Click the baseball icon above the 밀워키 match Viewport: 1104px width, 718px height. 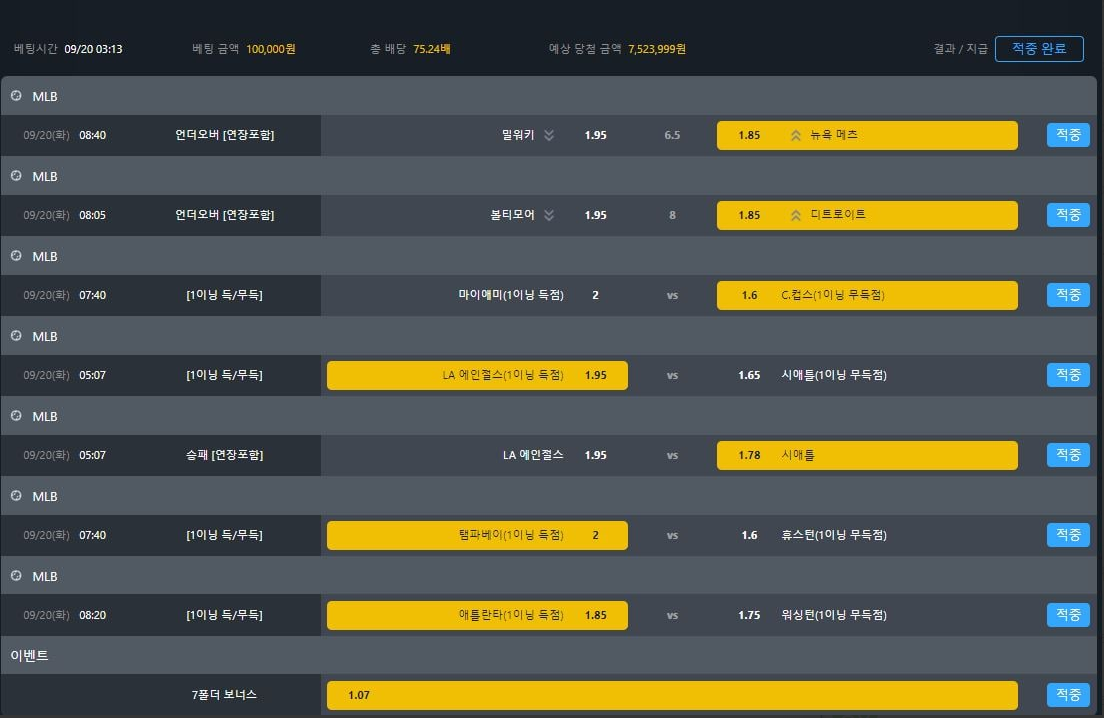[16, 96]
